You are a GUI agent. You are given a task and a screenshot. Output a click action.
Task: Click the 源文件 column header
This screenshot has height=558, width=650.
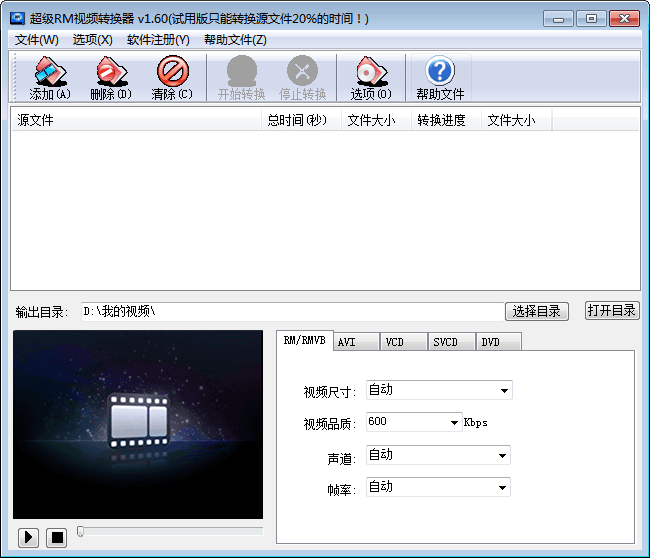[x=136, y=120]
